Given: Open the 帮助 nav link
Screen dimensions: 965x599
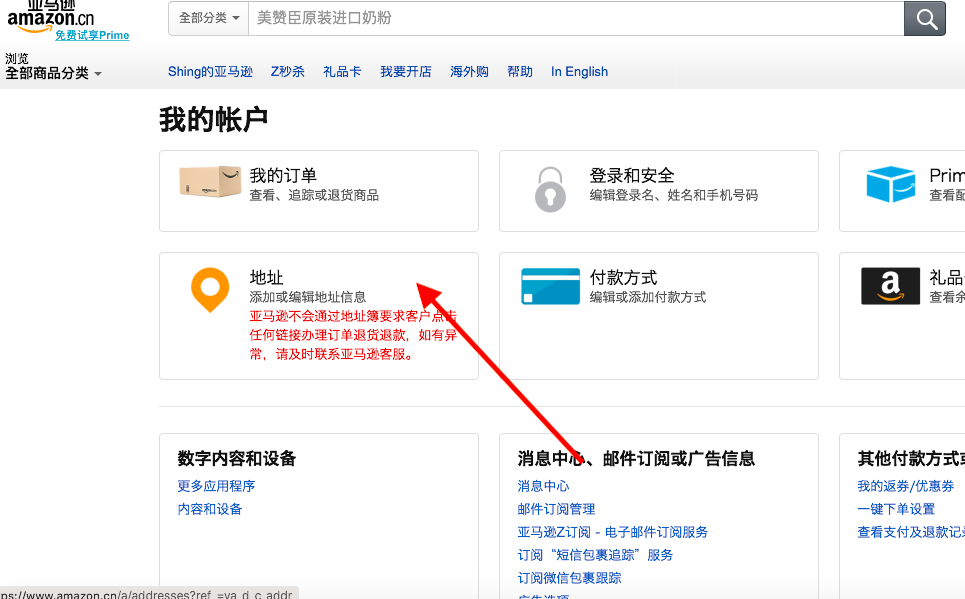Looking at the screenshot, I should tap(520, 72).
